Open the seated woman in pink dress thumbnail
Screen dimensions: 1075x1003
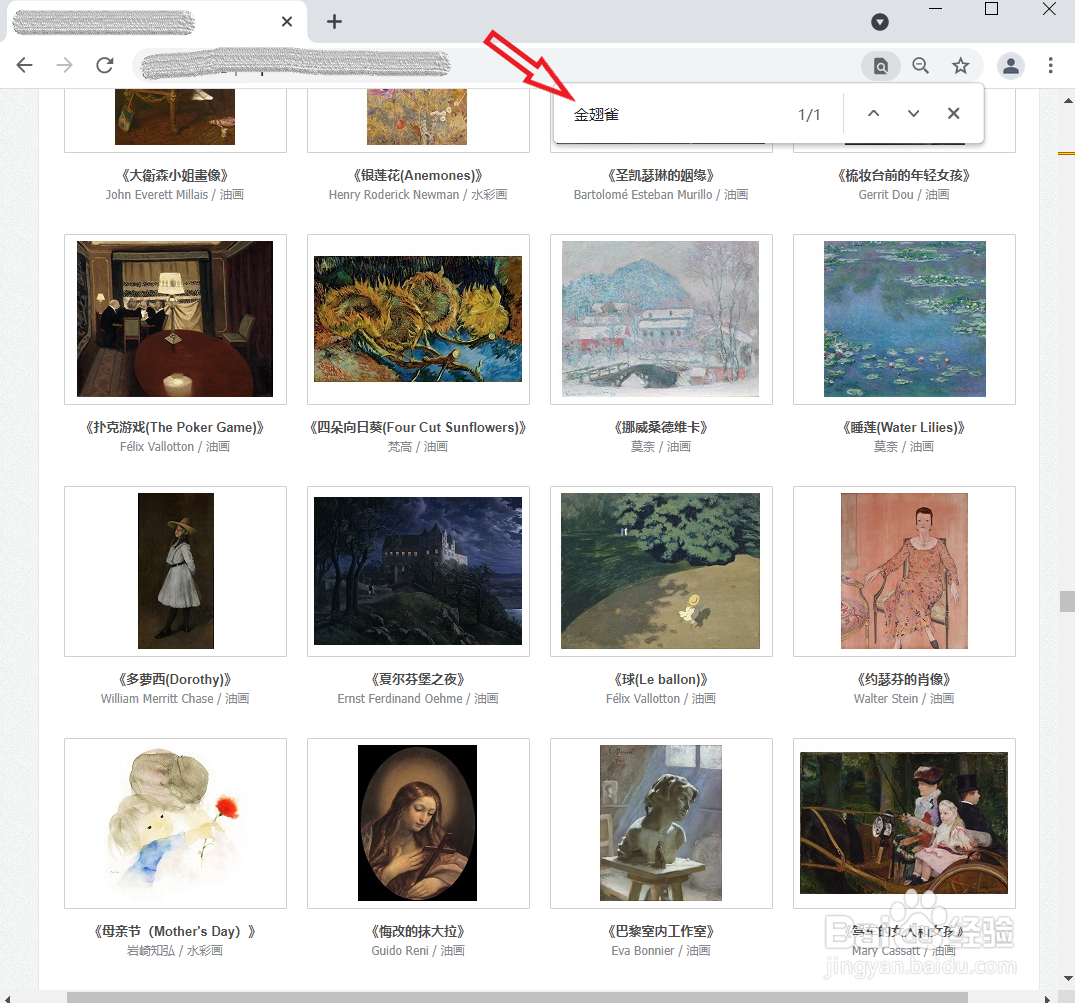click(x=904, y=571)
